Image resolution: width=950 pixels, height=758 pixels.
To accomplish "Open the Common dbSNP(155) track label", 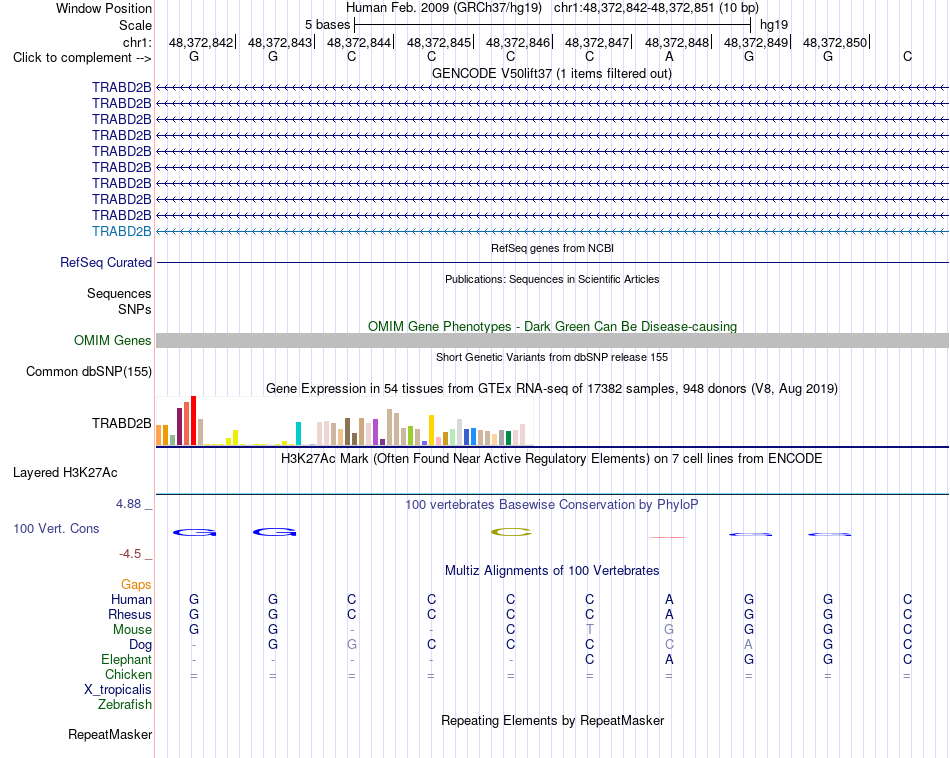I will (x=89, y=371).
